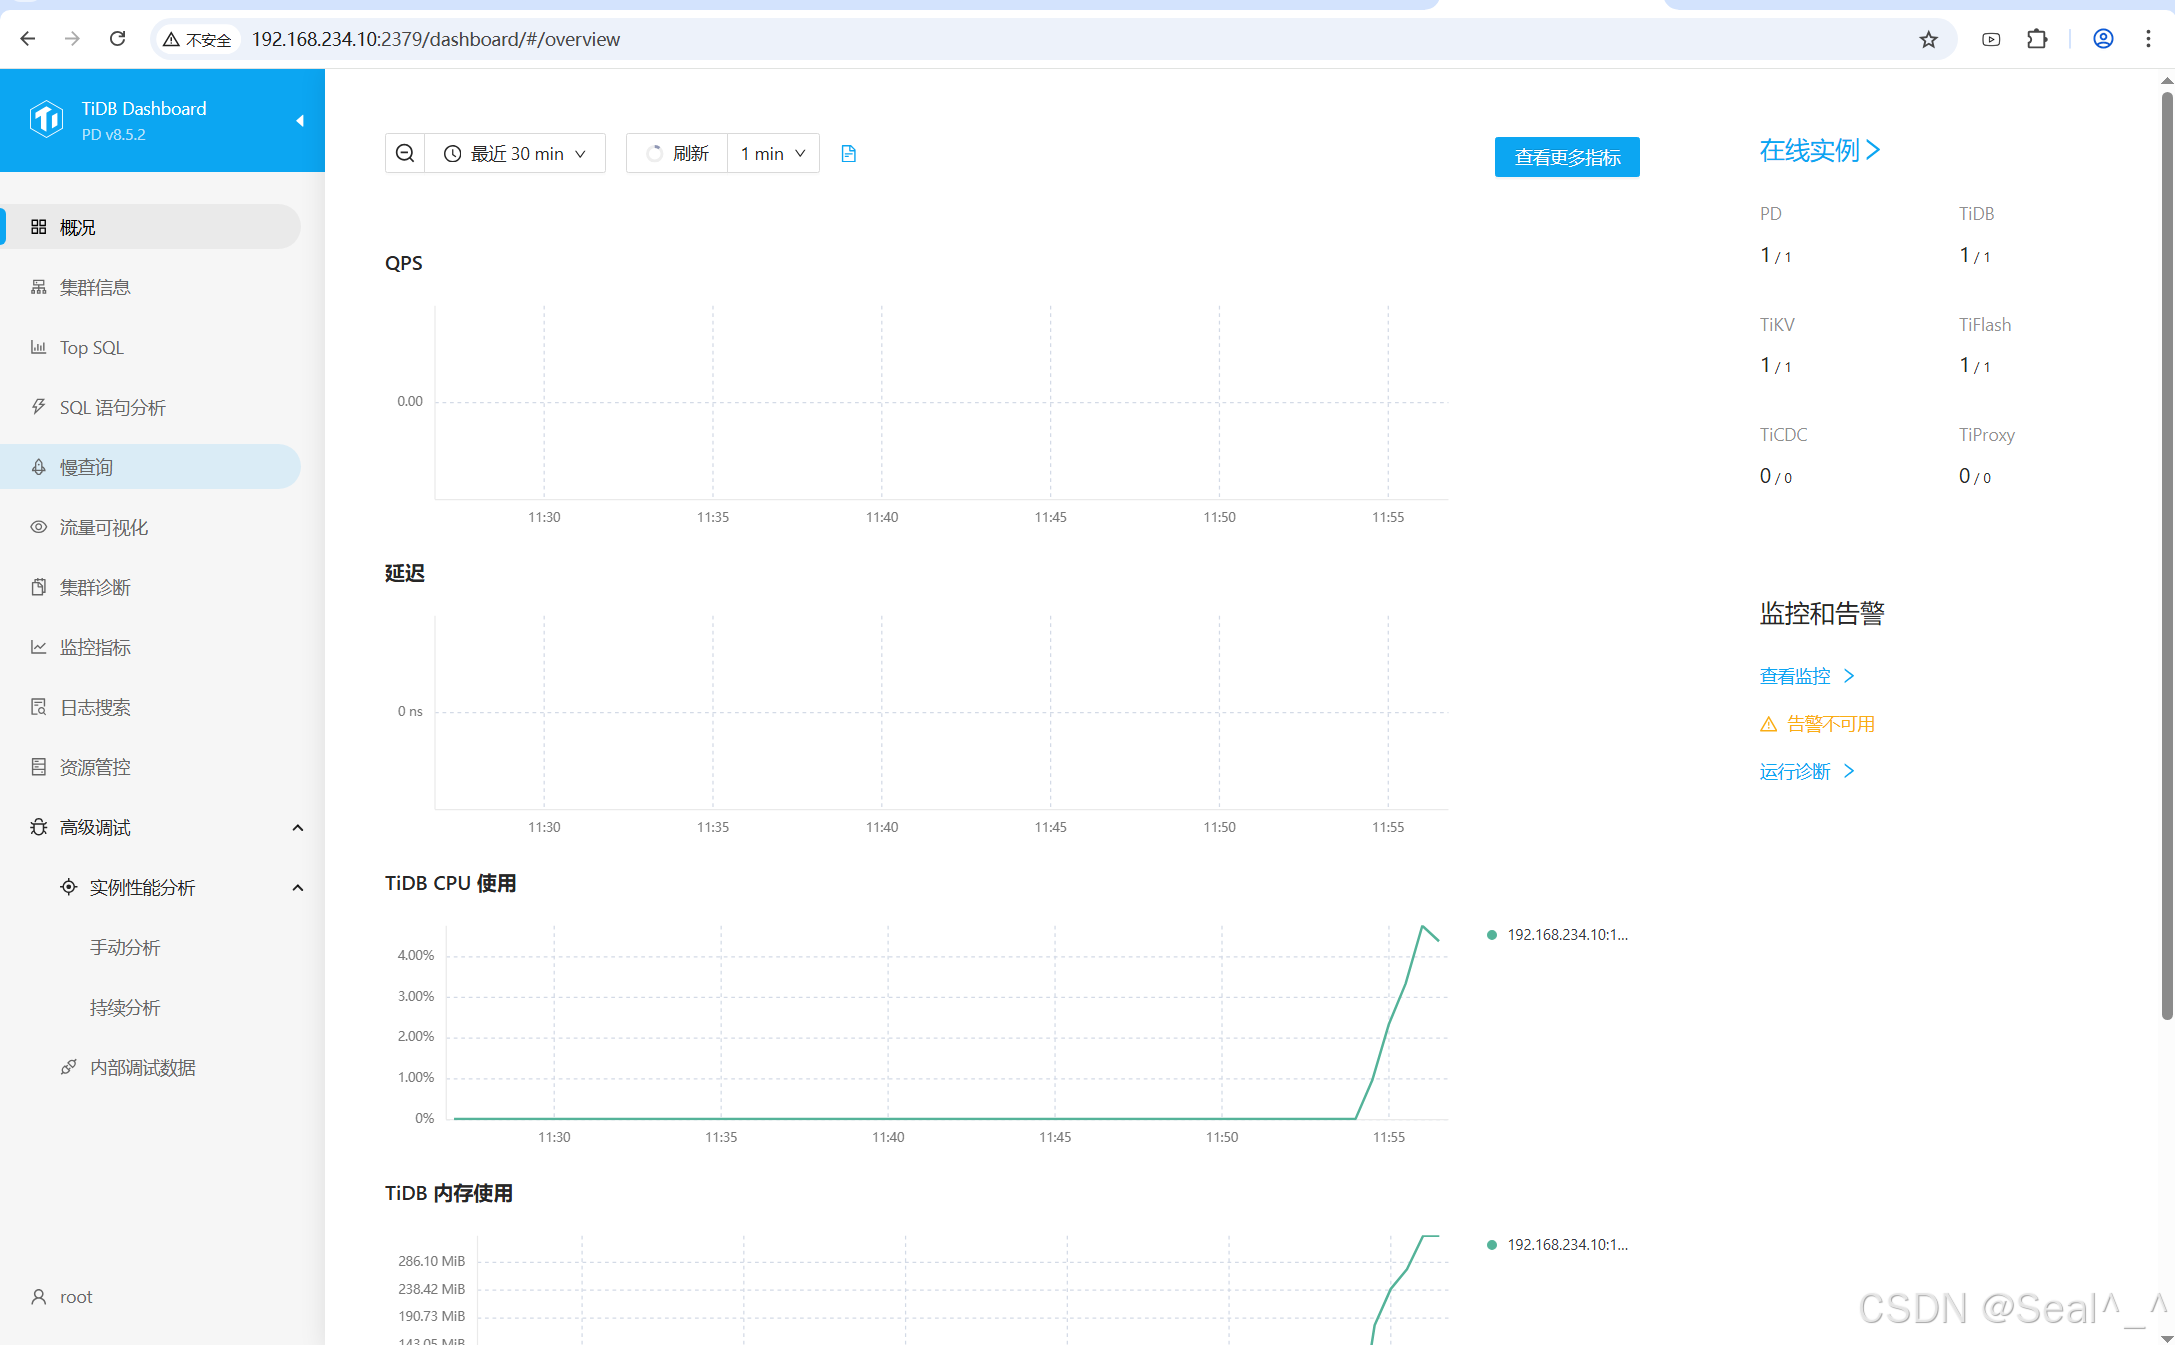
Task: Click the 查看更多指标 button
Action: pos(1567,157)
